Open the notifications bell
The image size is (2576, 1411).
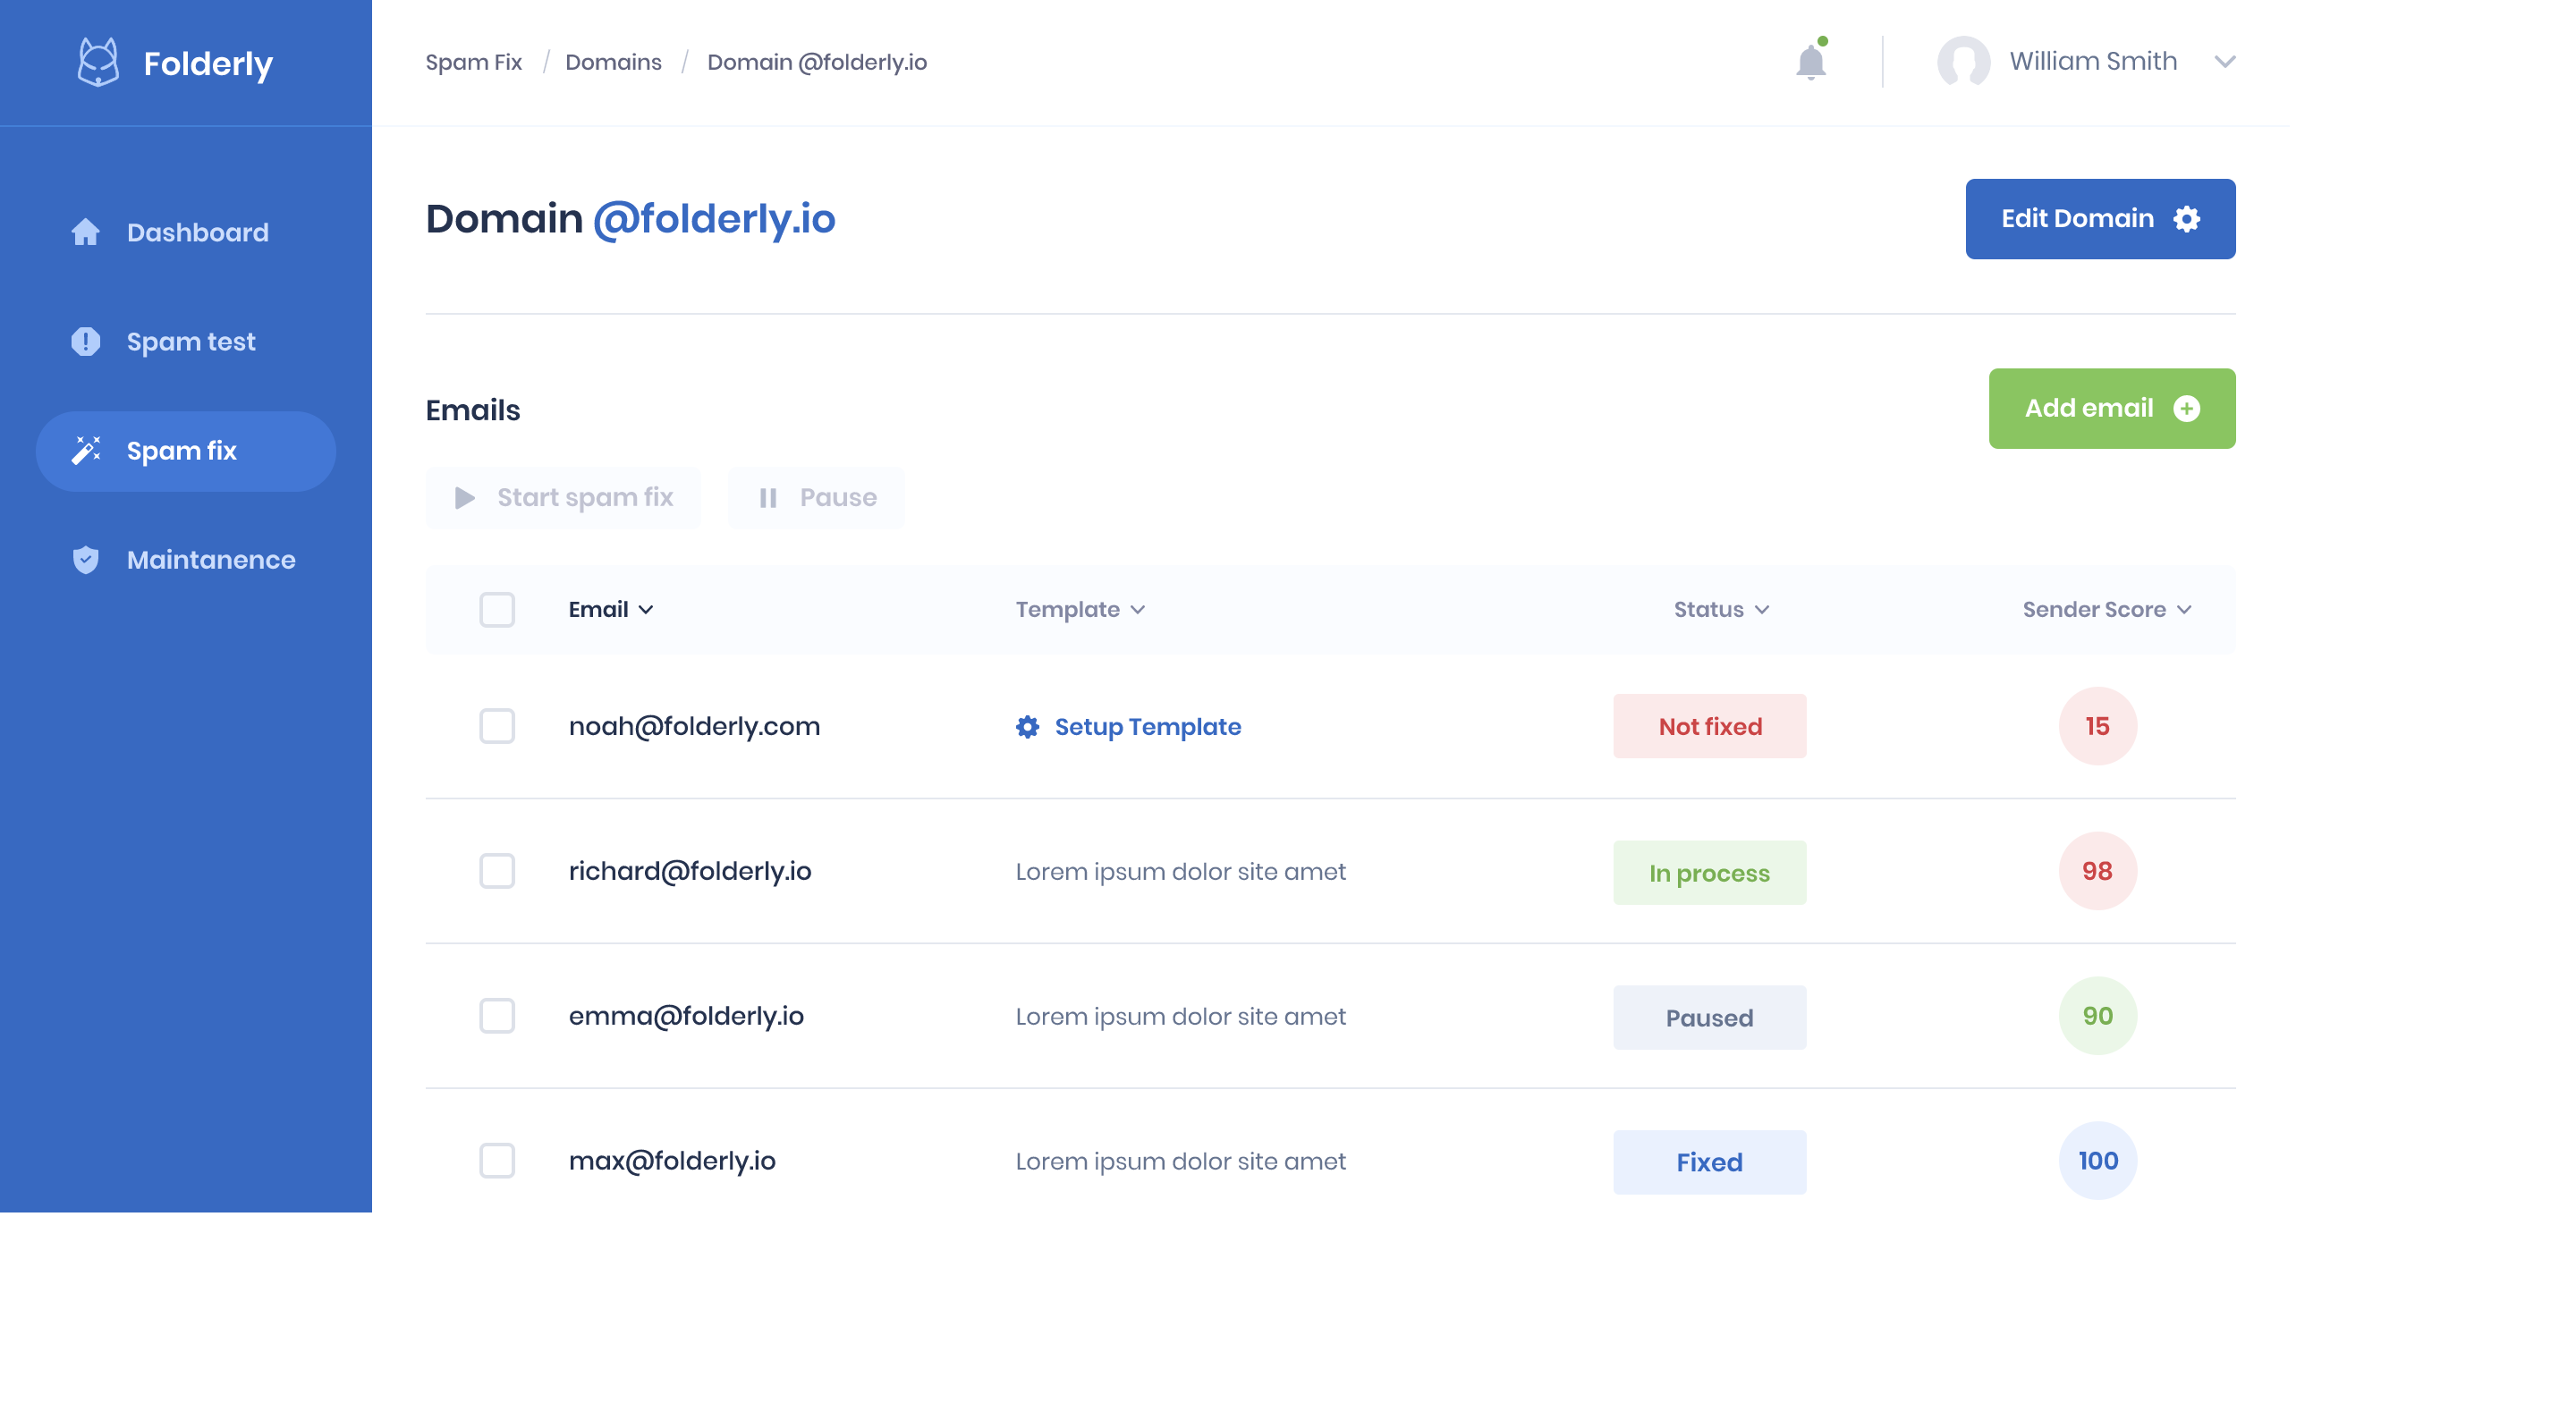point(1810,62)
